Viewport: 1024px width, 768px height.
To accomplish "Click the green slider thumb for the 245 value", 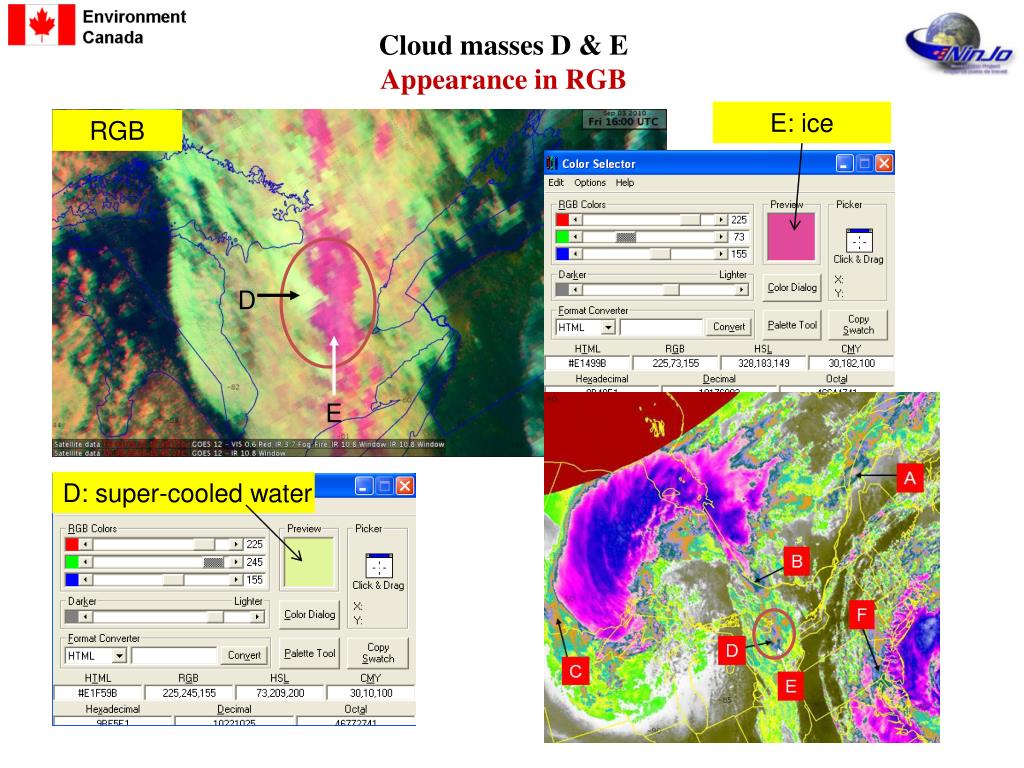I will click(214, 562).
